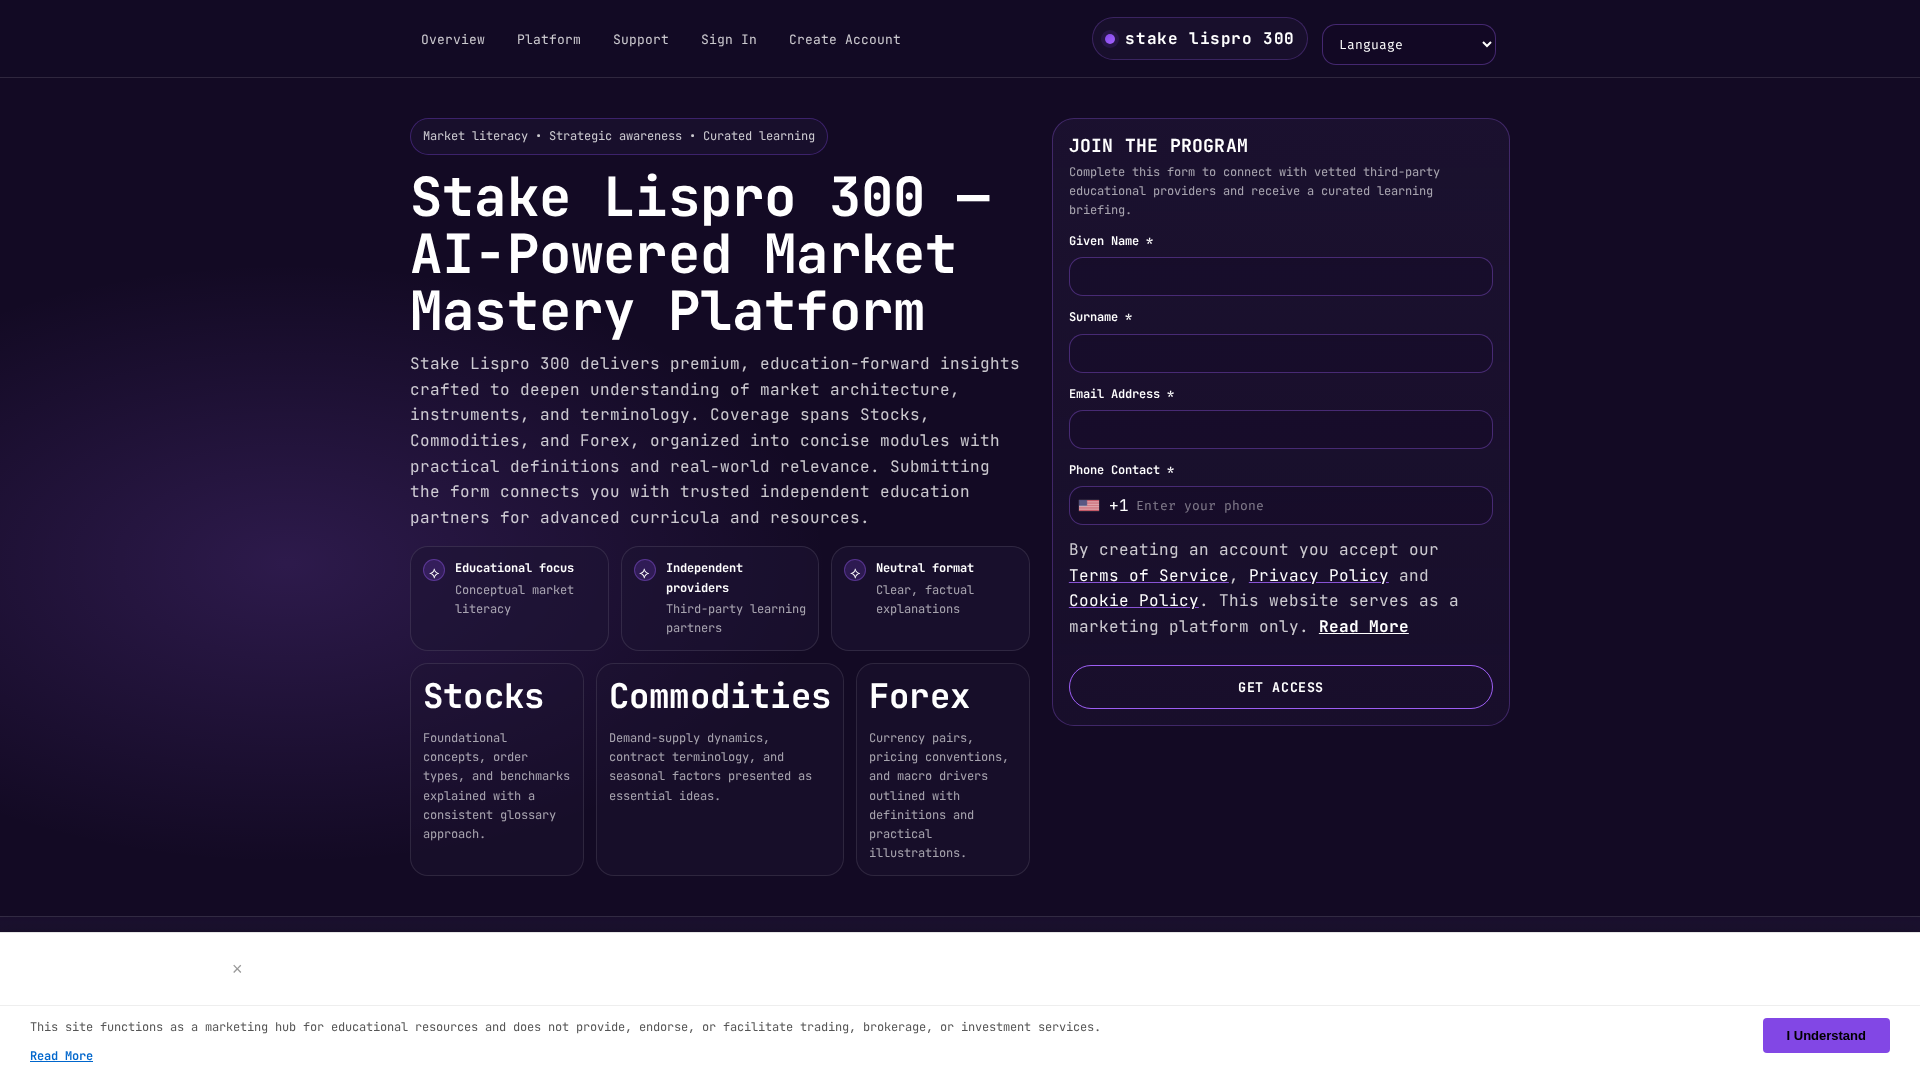Click the Neutral format card title

(x=924, y=568)
